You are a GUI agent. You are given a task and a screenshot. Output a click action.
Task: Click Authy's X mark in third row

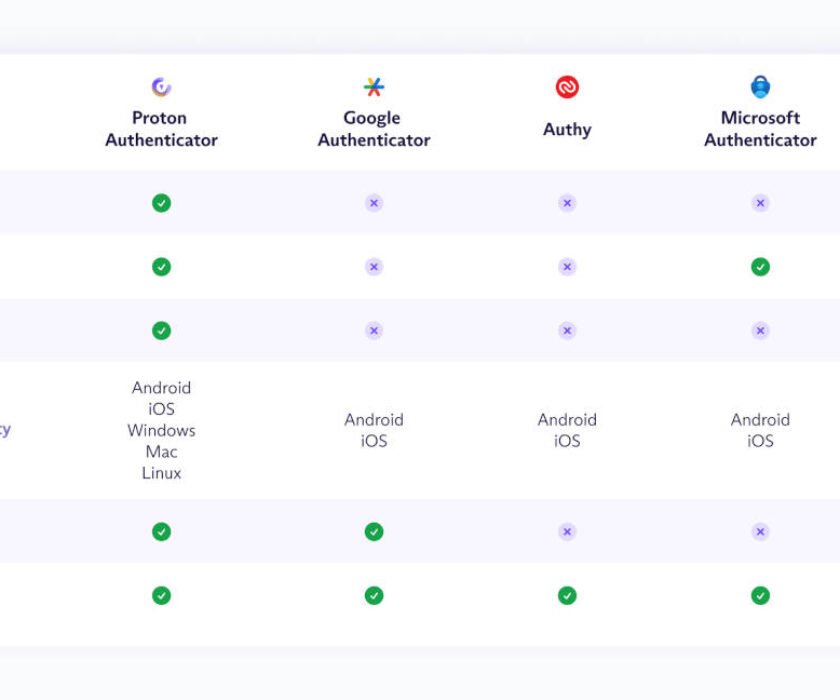pyautogui.click(x=567, y=330)
